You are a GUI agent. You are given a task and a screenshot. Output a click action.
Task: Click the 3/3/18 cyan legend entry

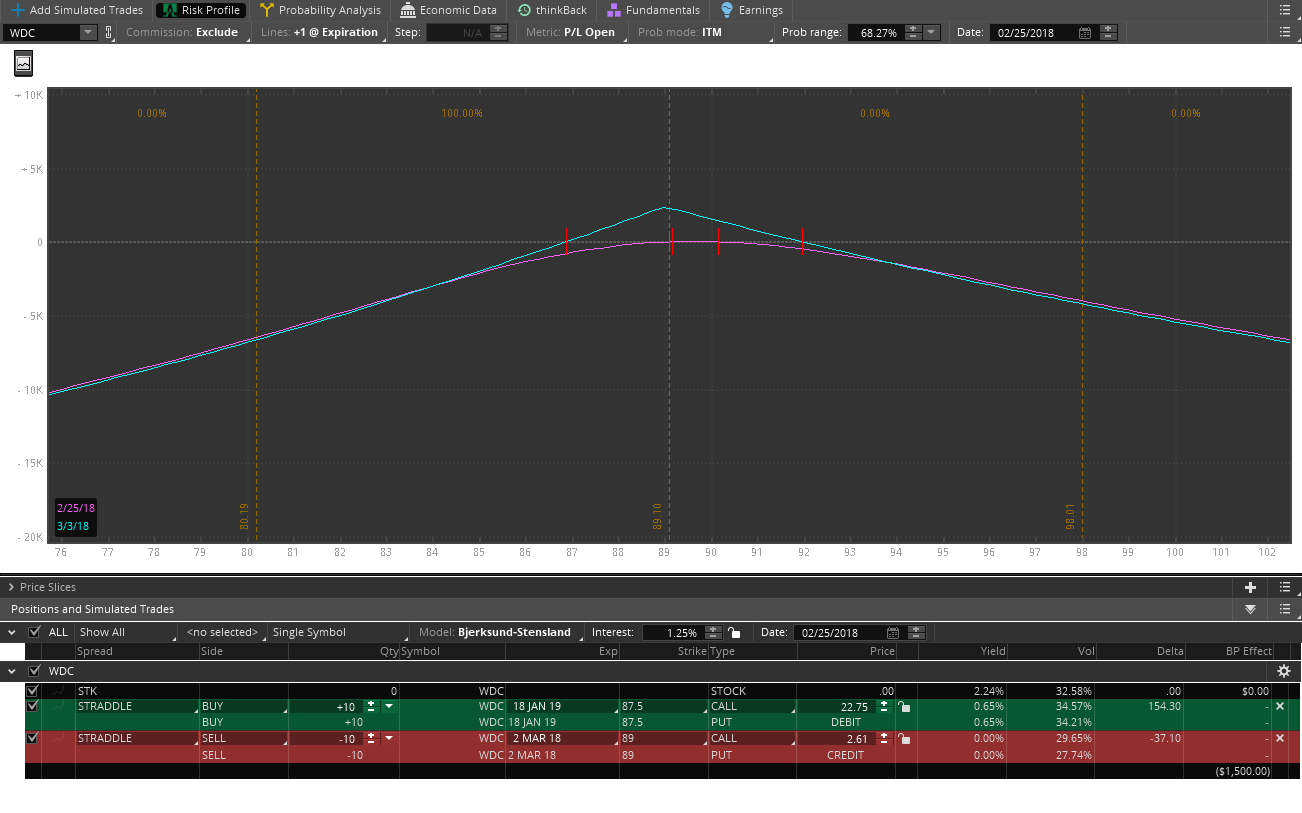[73, 526]
